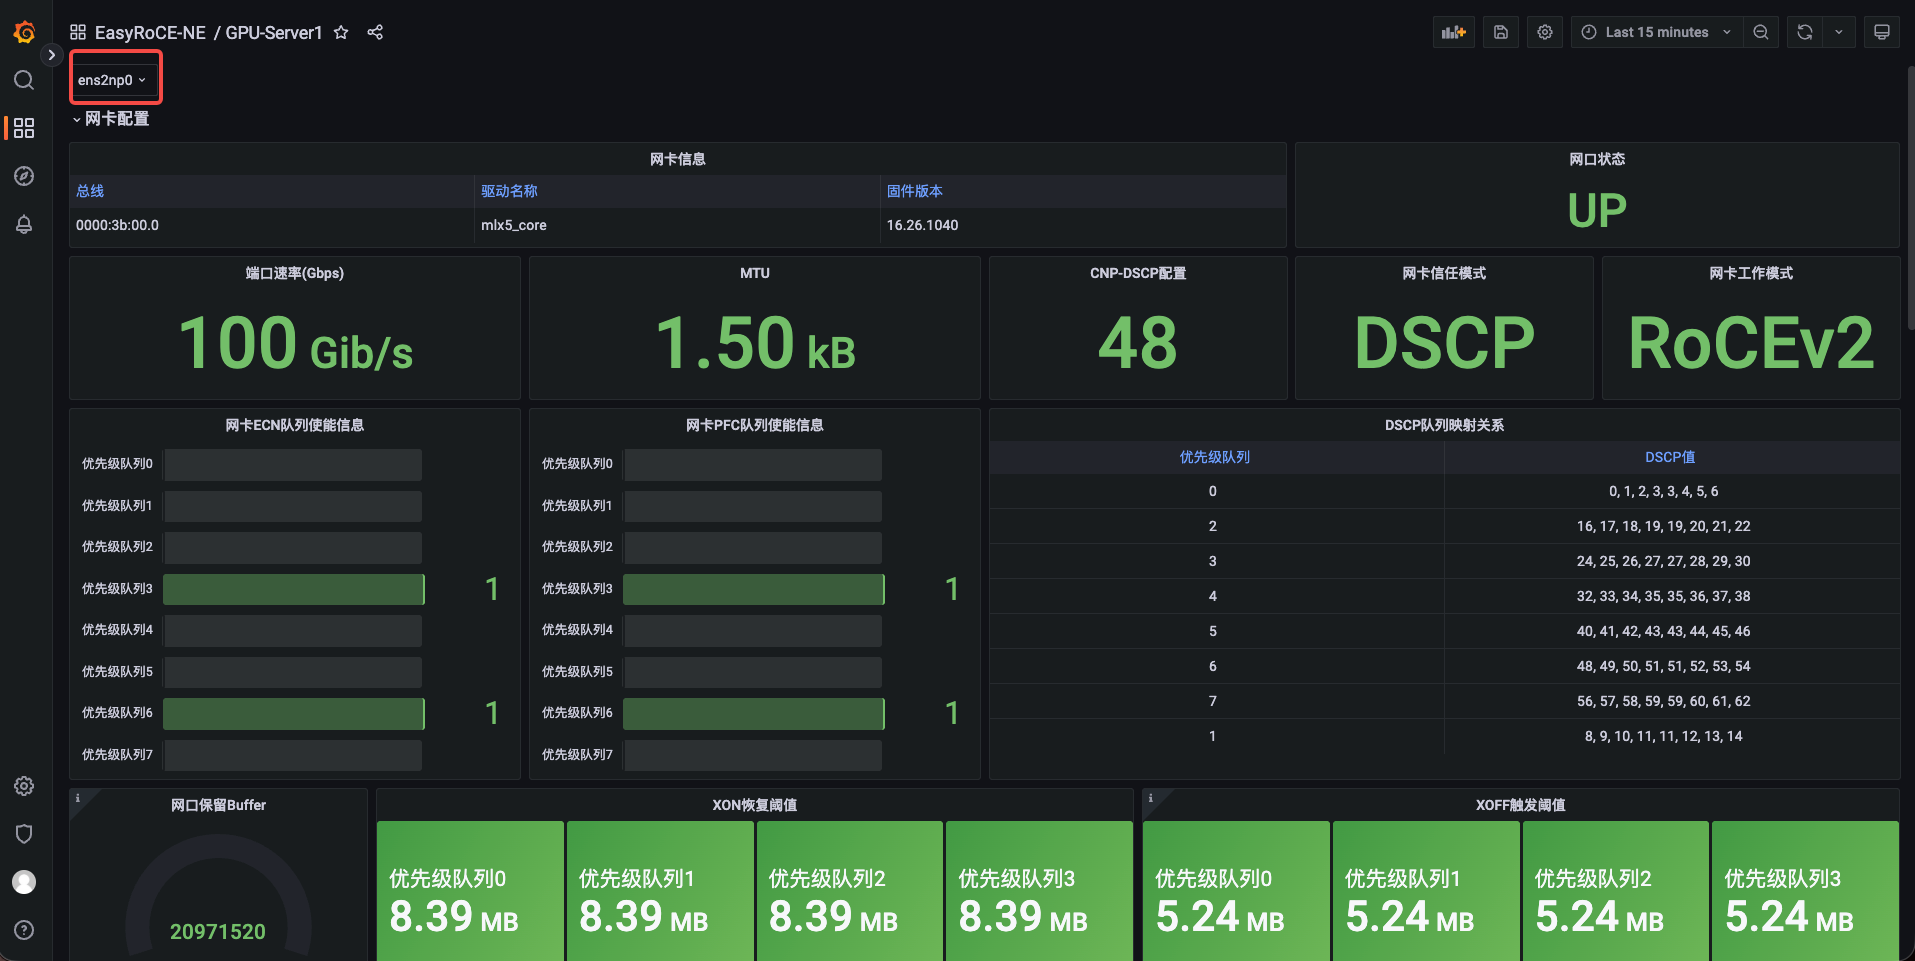
Task: Collapse the 网卡配置 row
Action: point(110,119)
